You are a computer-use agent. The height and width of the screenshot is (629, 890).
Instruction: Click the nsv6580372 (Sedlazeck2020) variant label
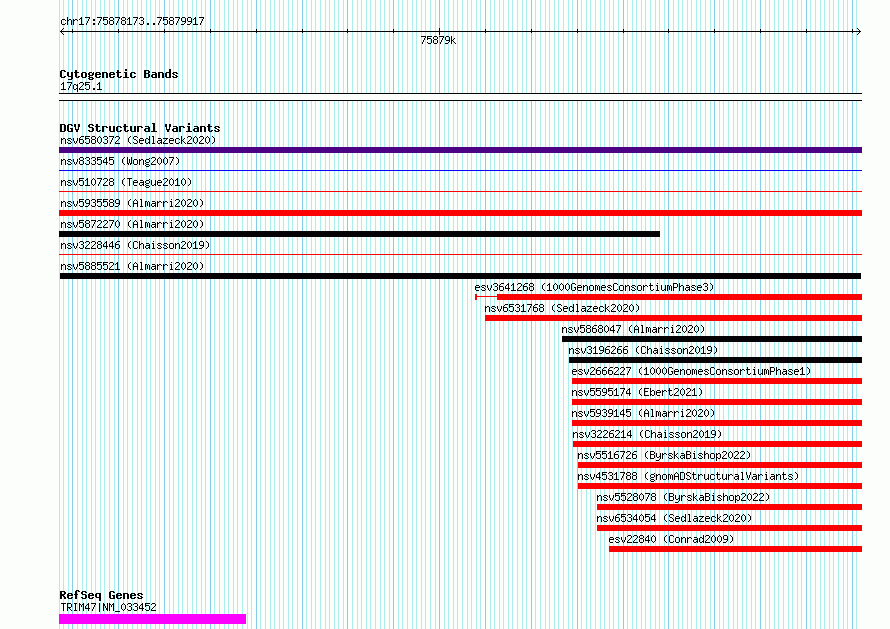[138, 140]
